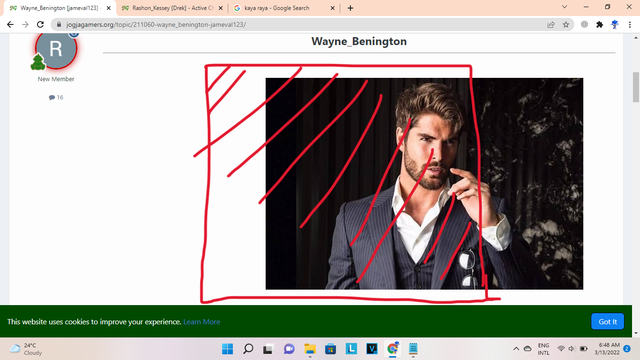
Task: Open Chrome from the taskbar
Action: (392, 349)
